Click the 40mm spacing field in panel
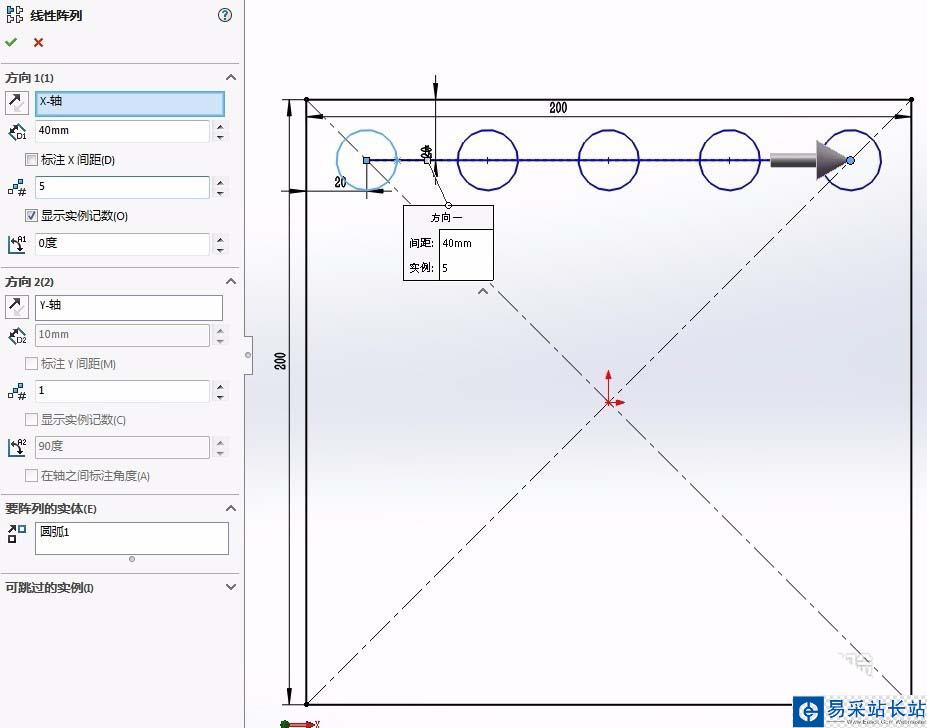927x728 pixels. pos(122,131)
